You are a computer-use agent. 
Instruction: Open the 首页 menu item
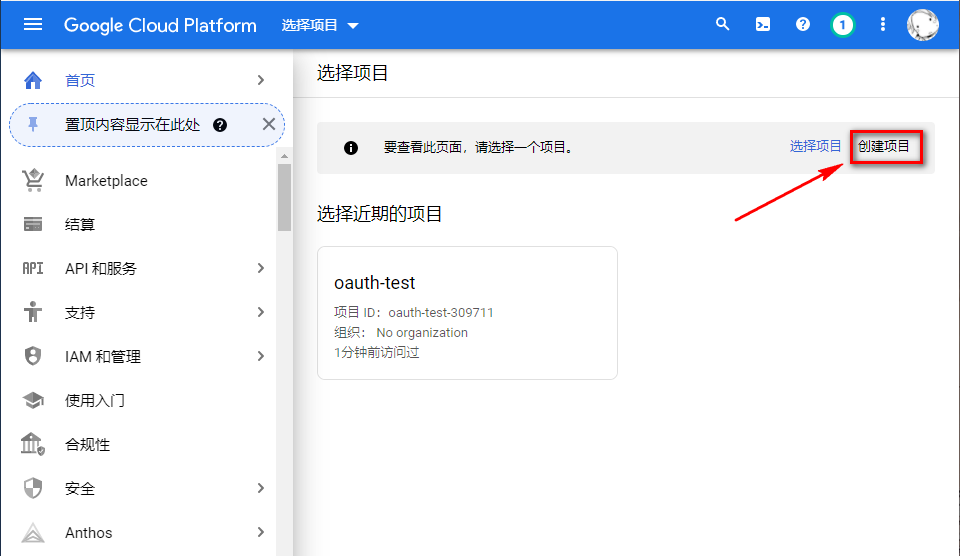(x=80, y=80)
